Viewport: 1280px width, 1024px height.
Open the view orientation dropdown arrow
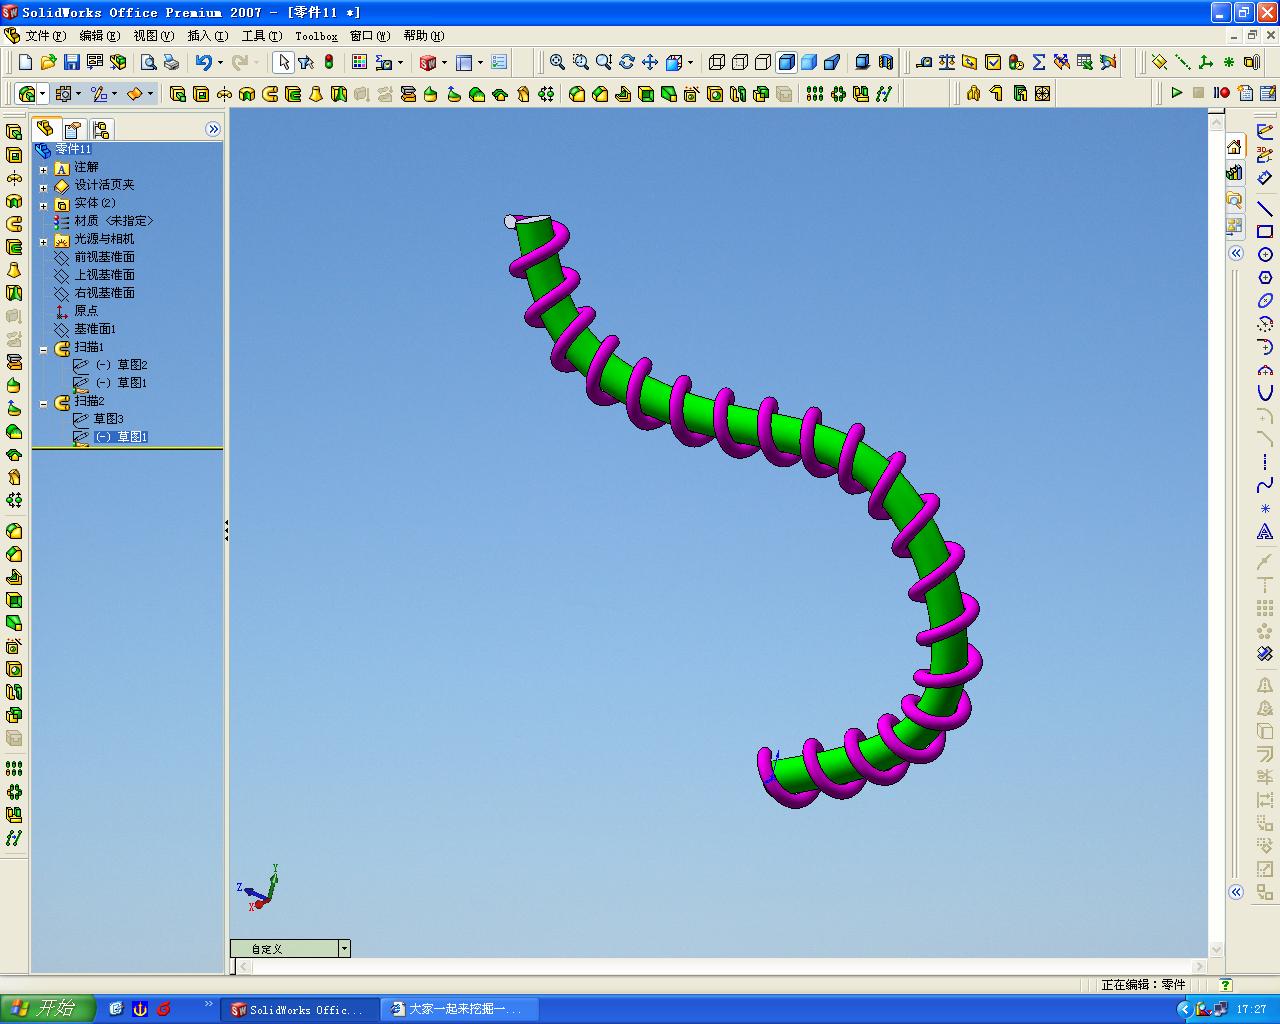pyautogui.click(x=690, y=62)
